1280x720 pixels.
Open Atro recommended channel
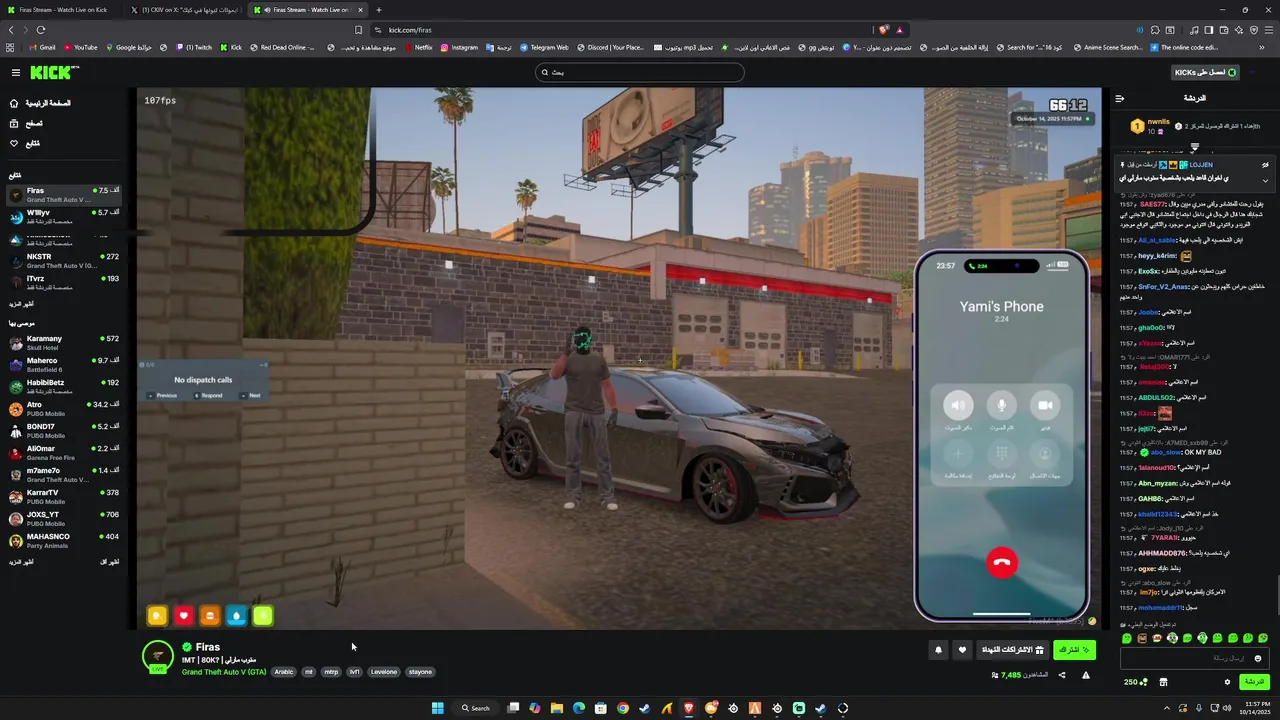64,408
